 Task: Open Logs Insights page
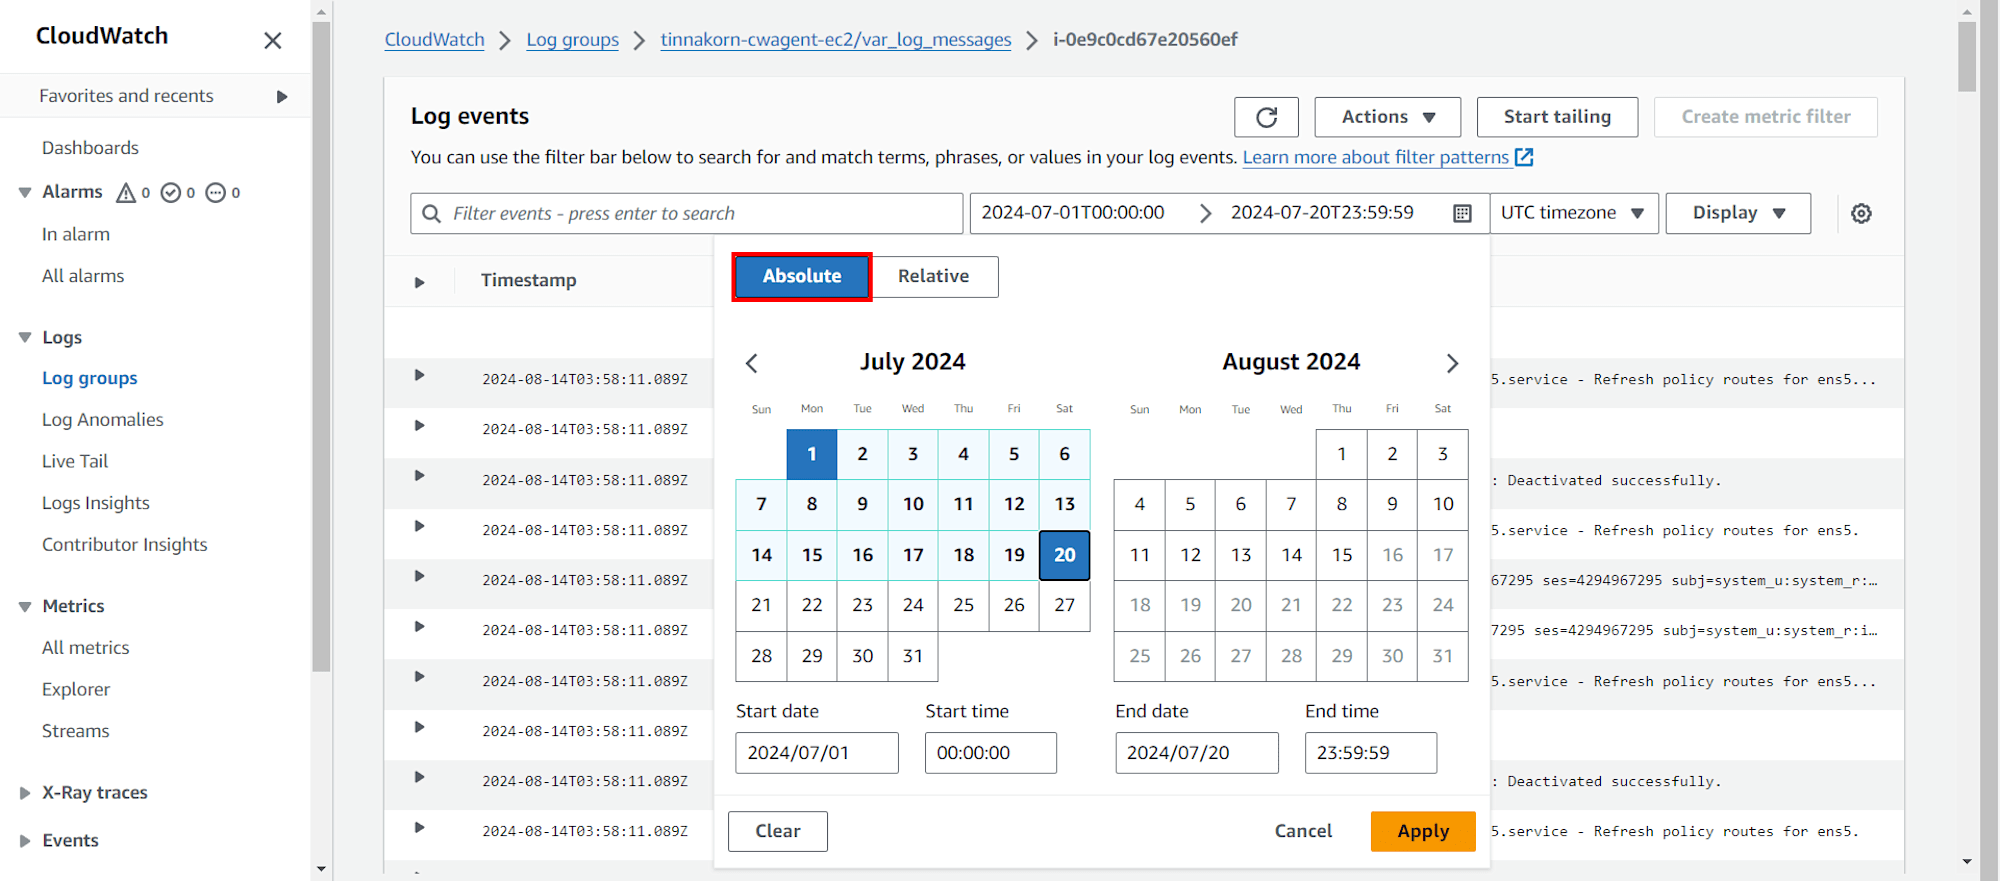(x=96, y=503)
